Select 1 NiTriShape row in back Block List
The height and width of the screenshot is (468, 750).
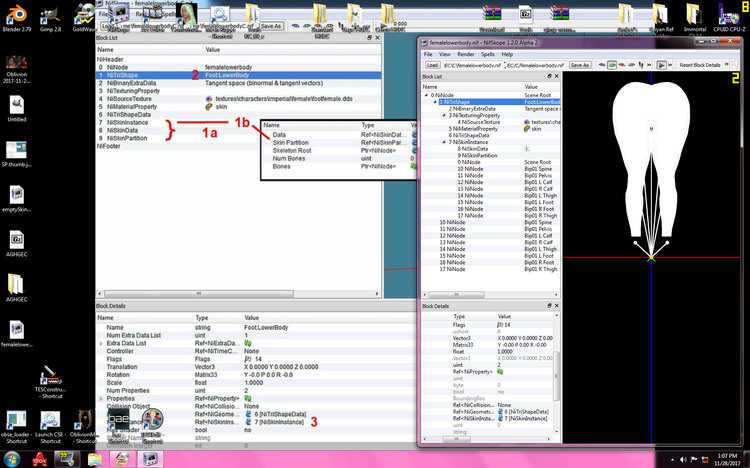coord(239,75)
